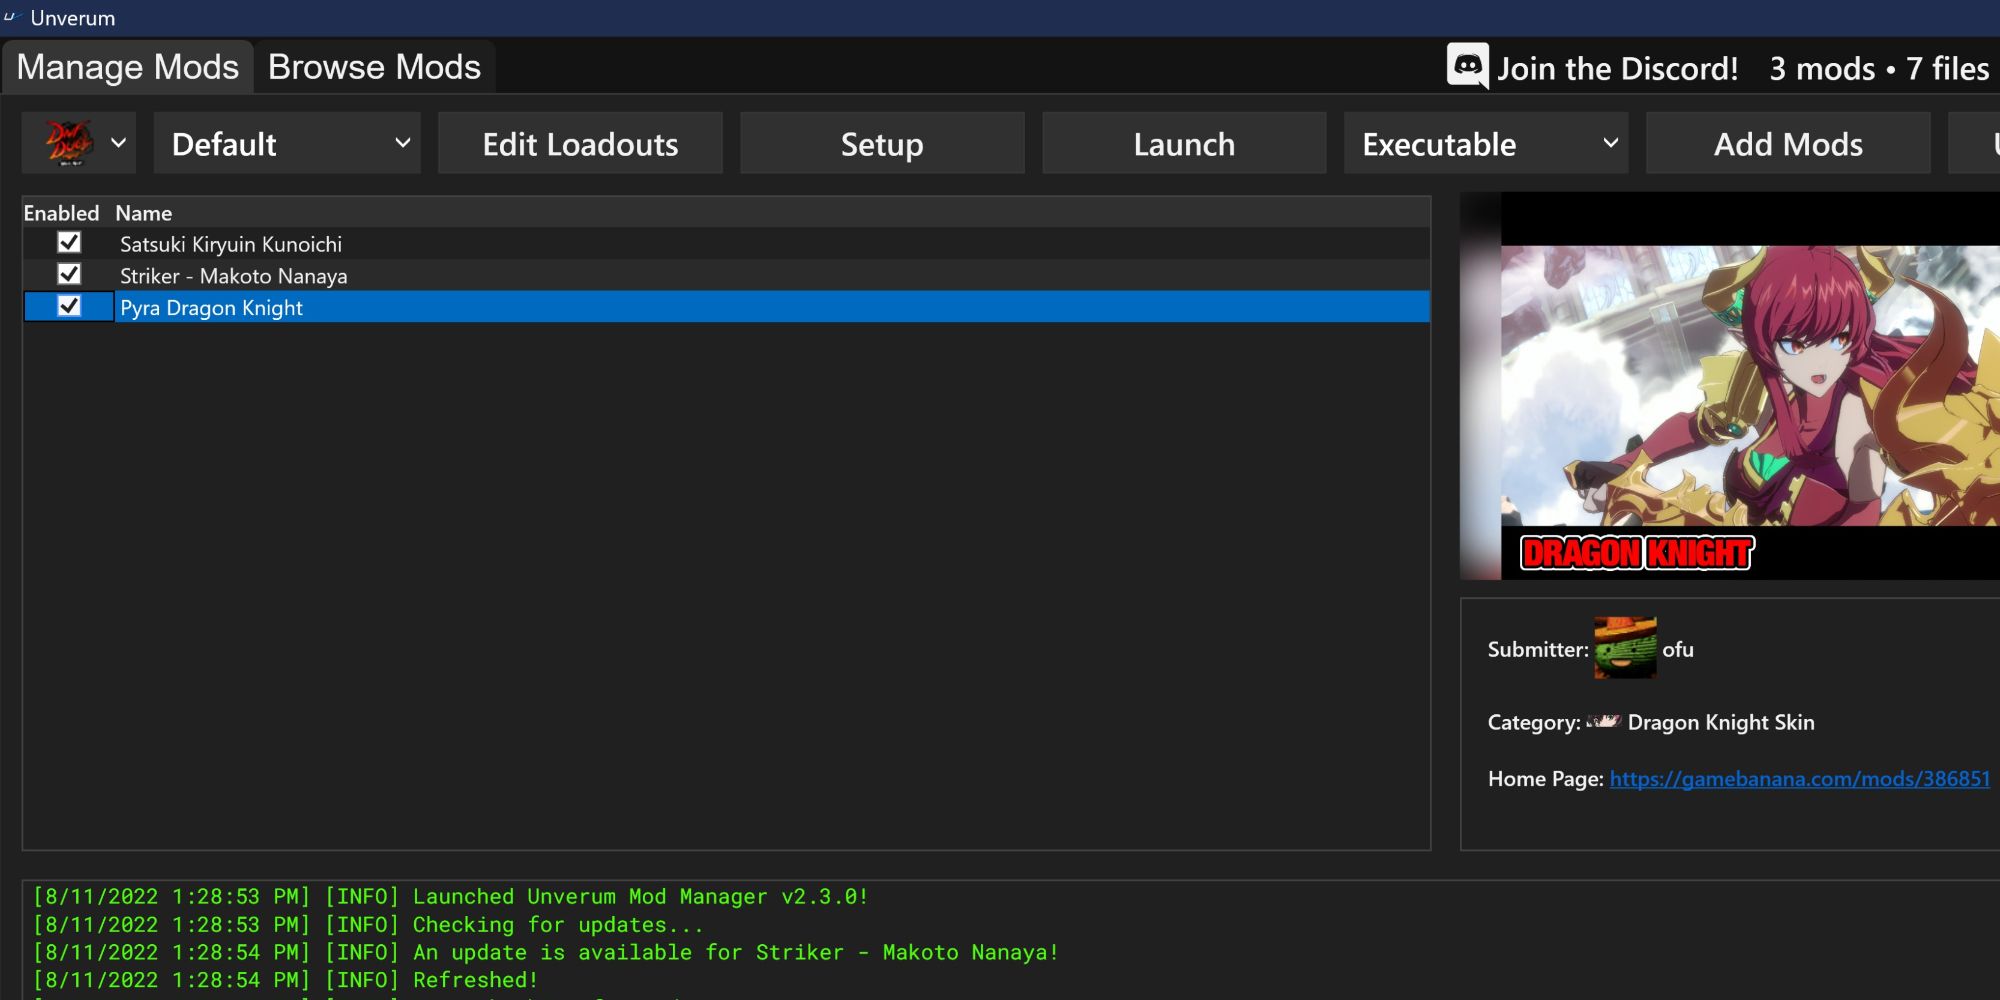Open the Executable dropdown
Viewport: 2000px width, 1000px height.
(x=1486, y=143)
